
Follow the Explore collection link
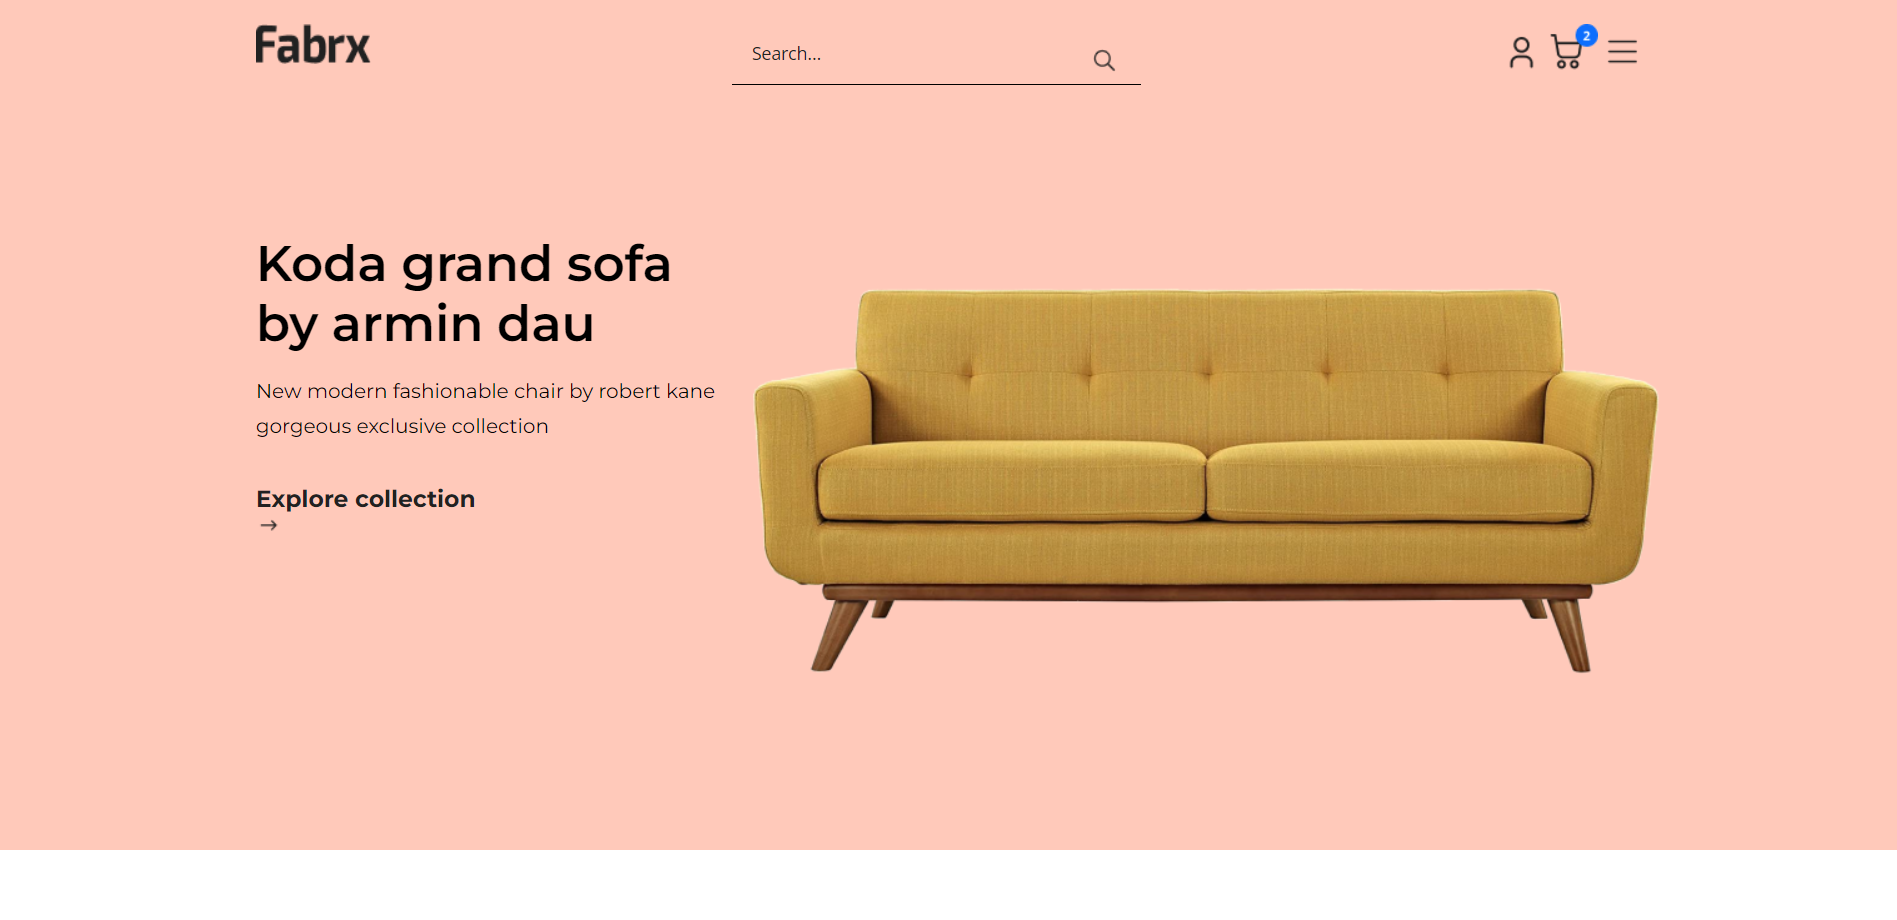tap(365, 499)
